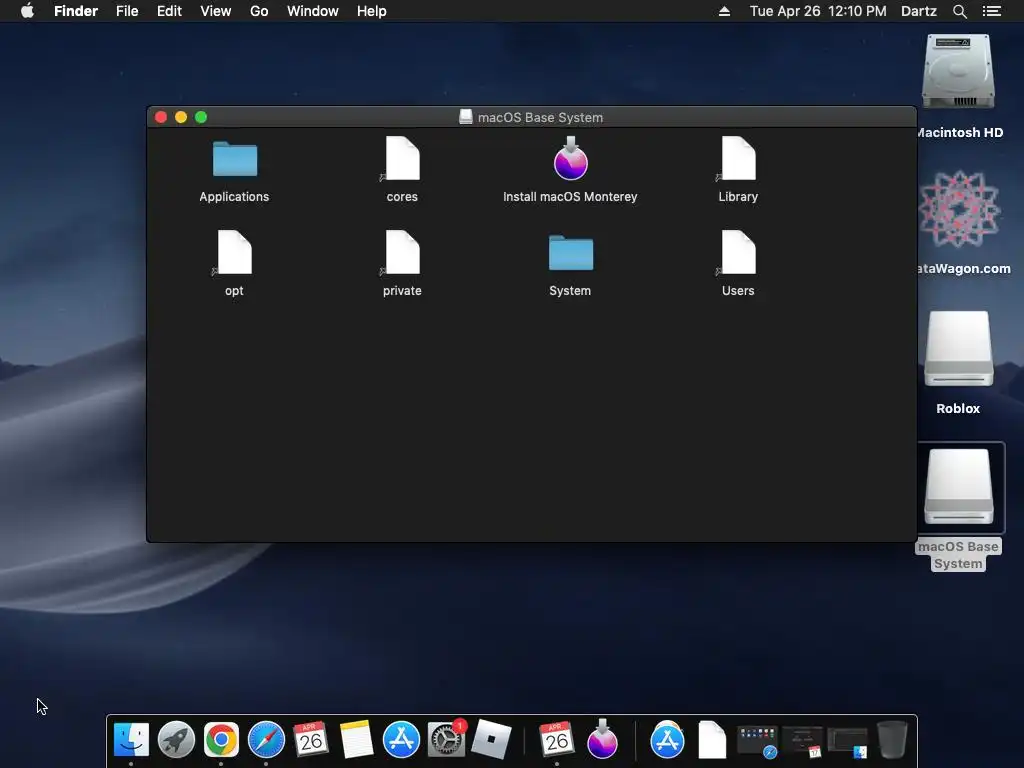Select the Library alias icon

(x=738, y=159)
